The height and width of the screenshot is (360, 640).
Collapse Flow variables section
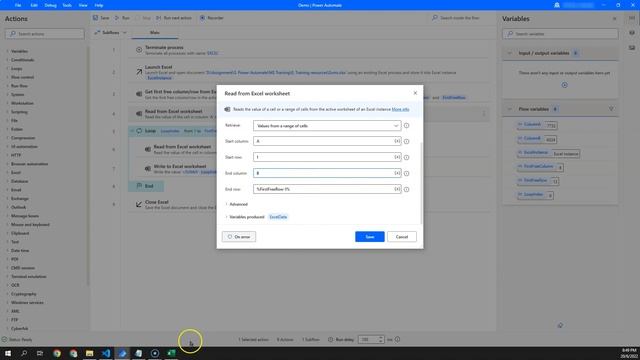click(x=510, y=109)
